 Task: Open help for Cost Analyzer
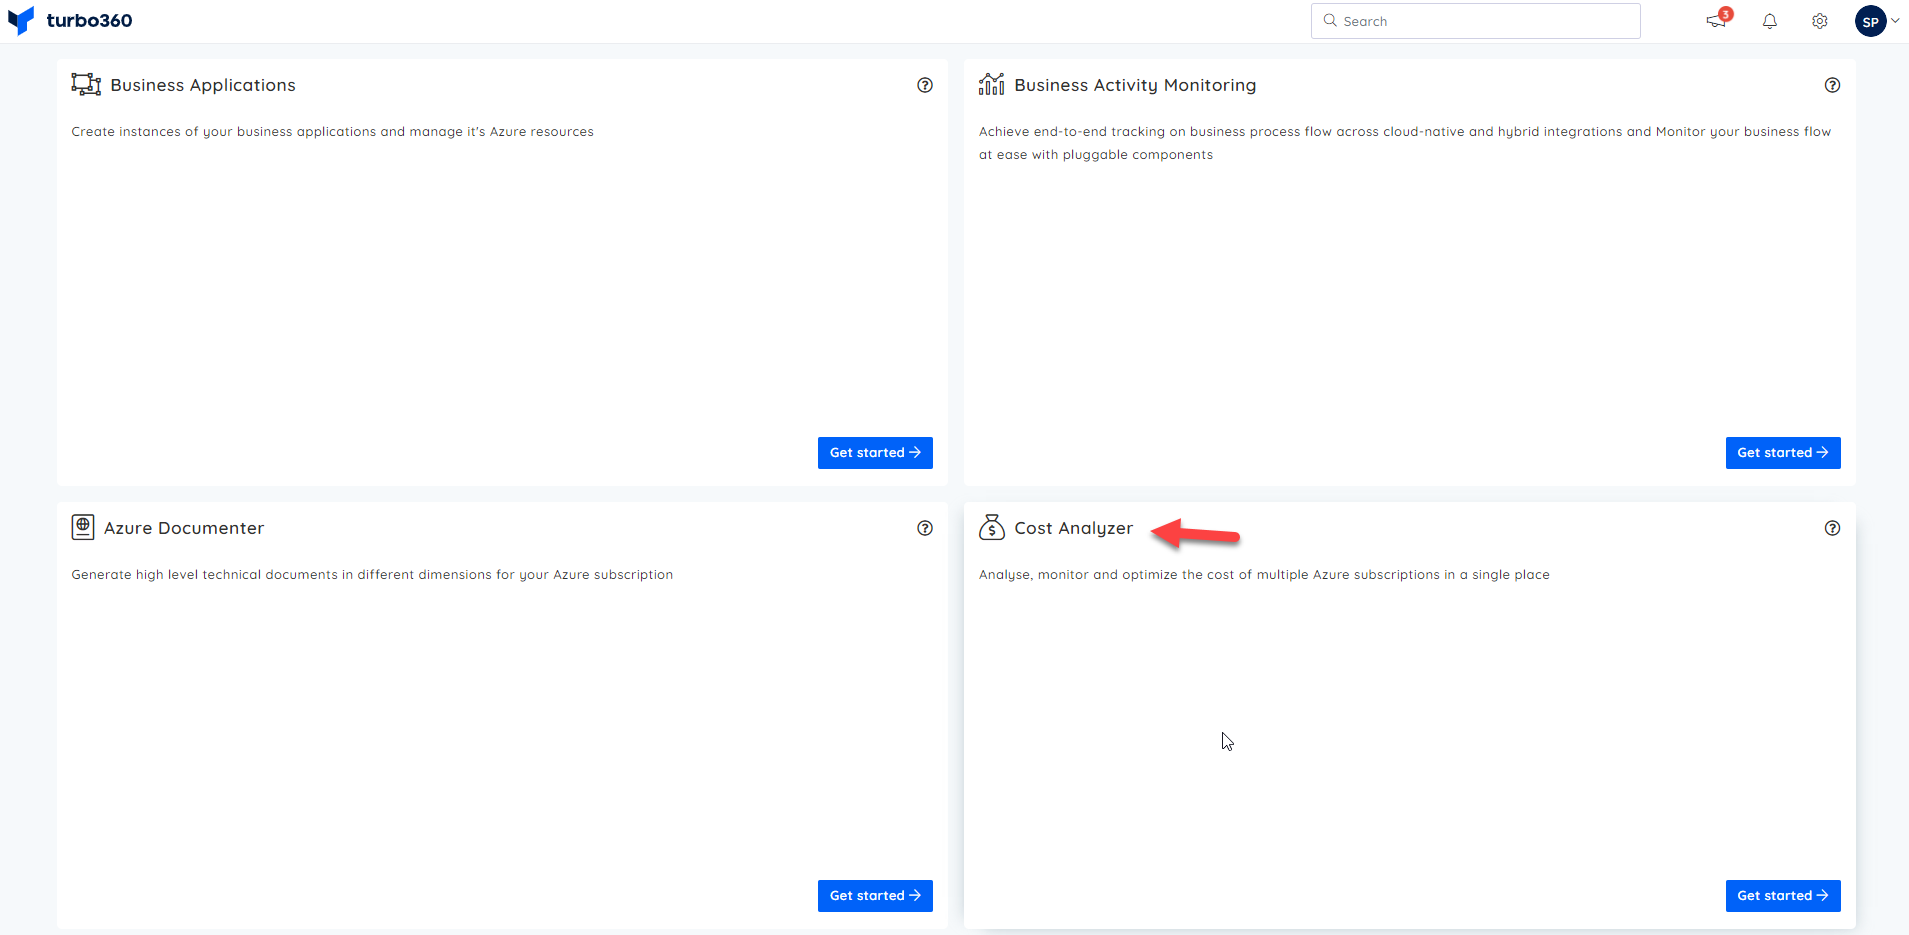1832,528
